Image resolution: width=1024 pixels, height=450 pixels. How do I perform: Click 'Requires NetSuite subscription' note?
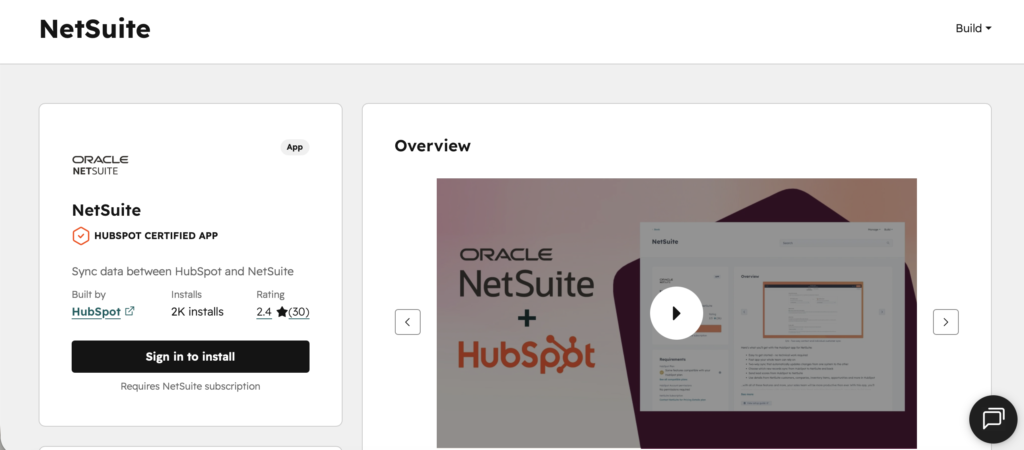pos(190,387)
